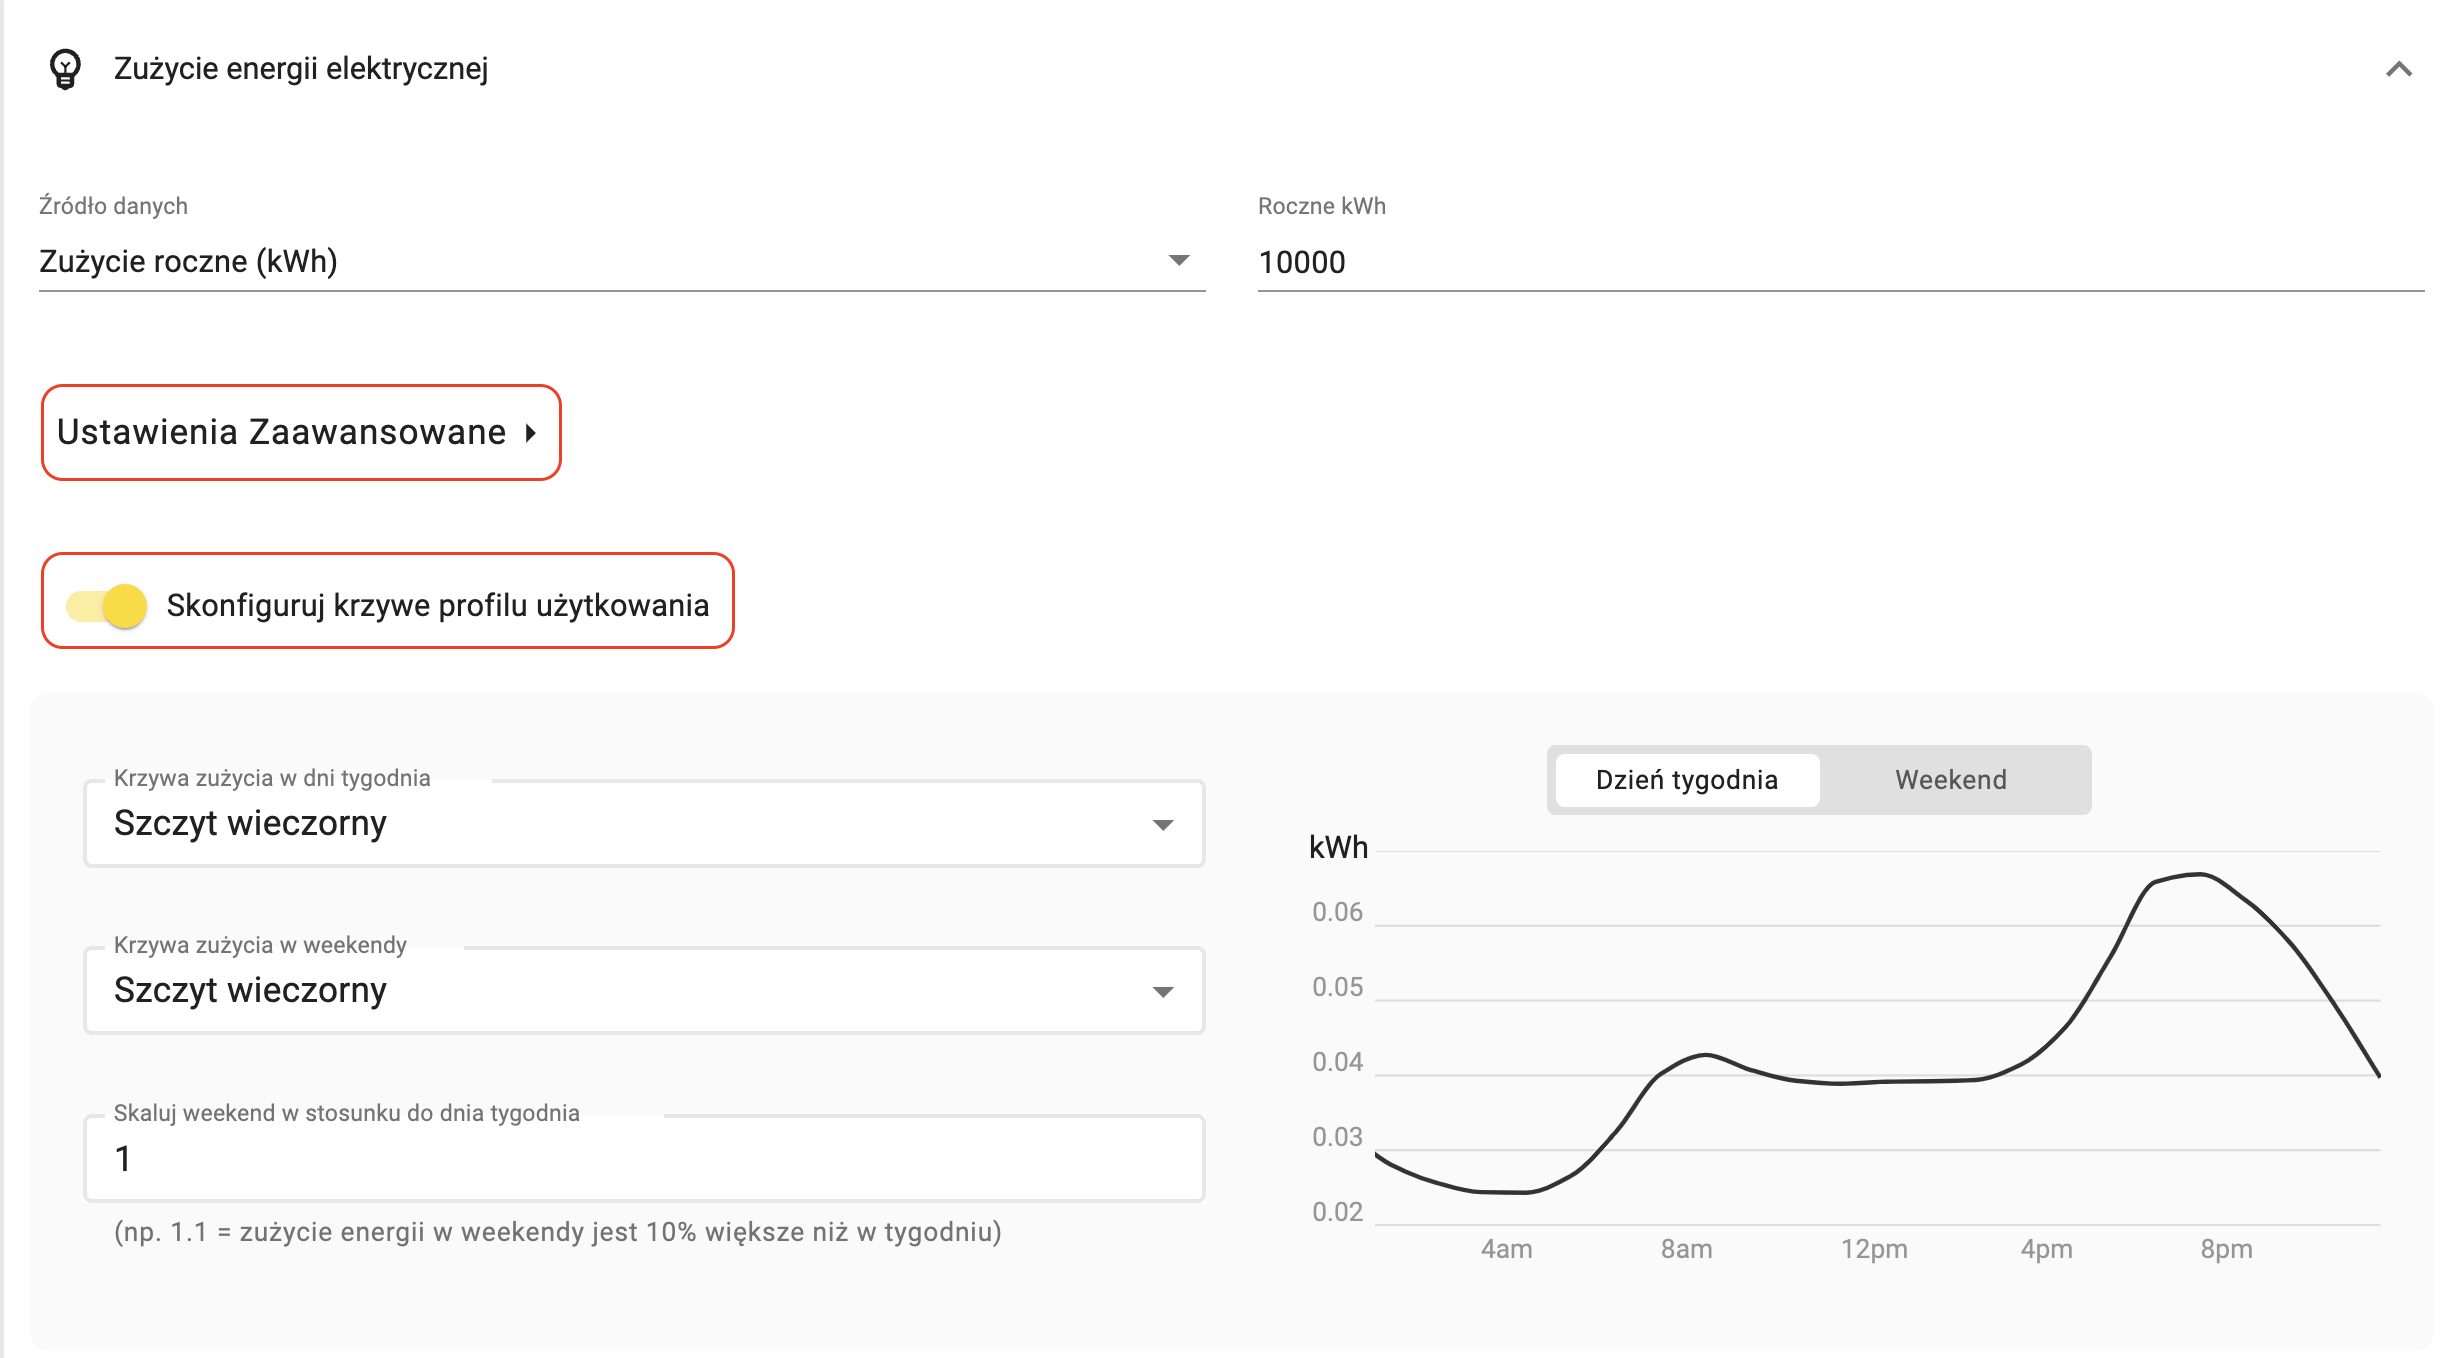
Task: Open Krzywa zużycia w dni tygodnia dropdown
Action: click(x=644, y=823)
